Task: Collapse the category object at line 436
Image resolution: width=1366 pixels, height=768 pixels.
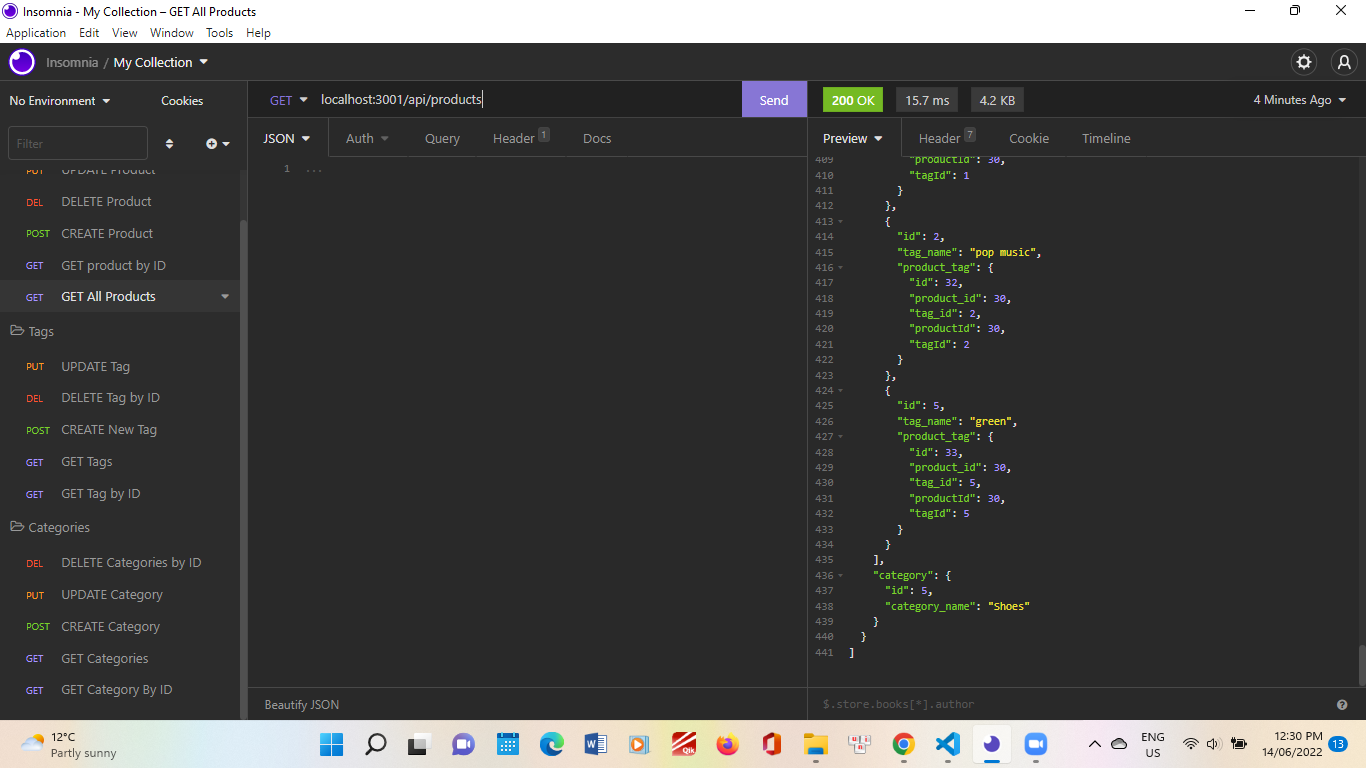Action: (x=841, y=576)
